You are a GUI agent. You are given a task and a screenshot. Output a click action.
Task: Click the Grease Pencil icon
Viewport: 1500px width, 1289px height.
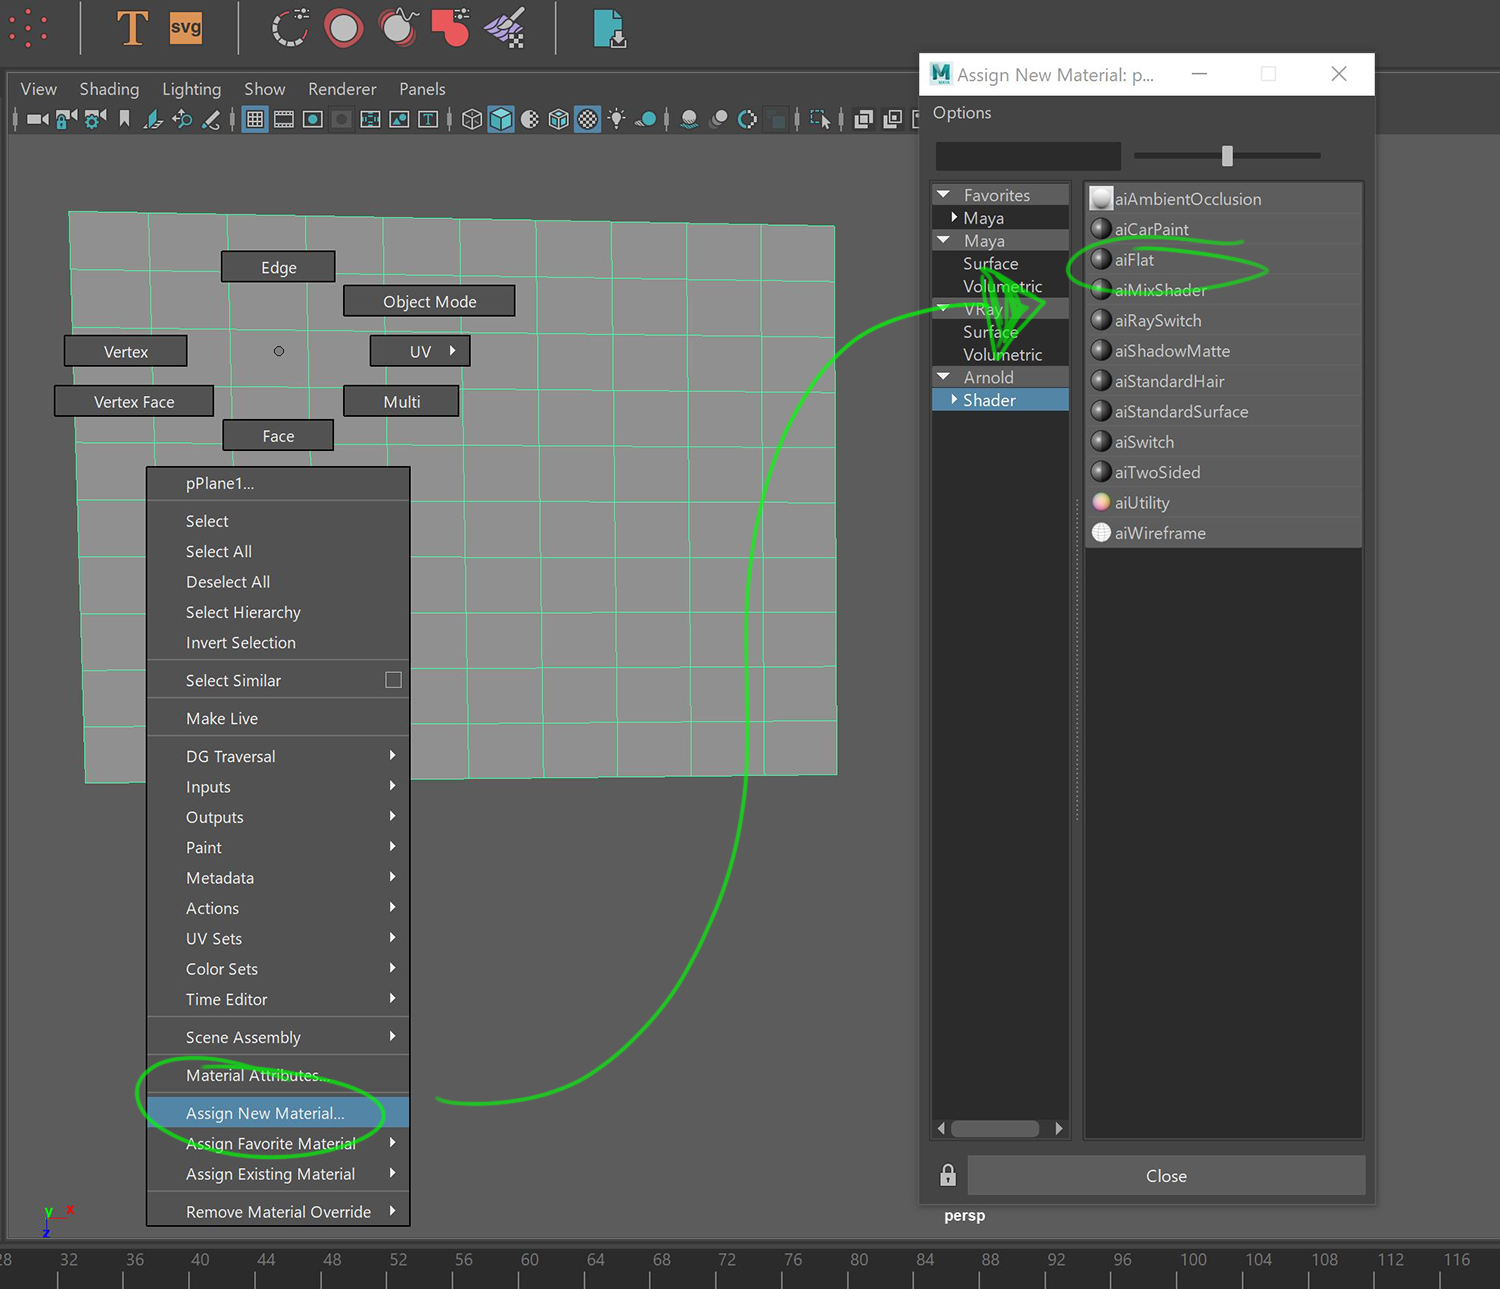[211, 120]
